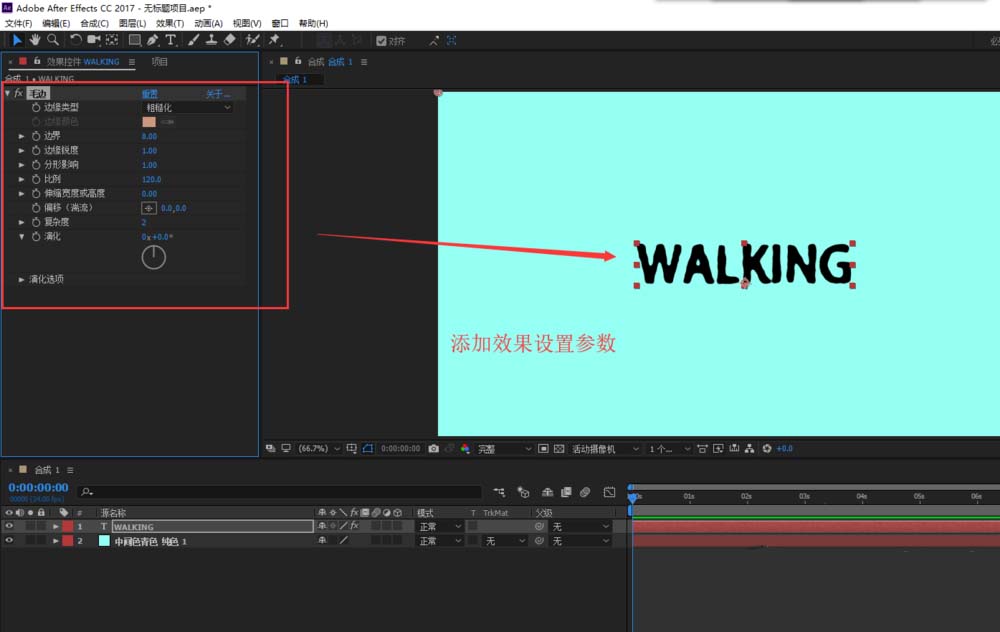Select the Clone Stamp tool

(211, 40)
